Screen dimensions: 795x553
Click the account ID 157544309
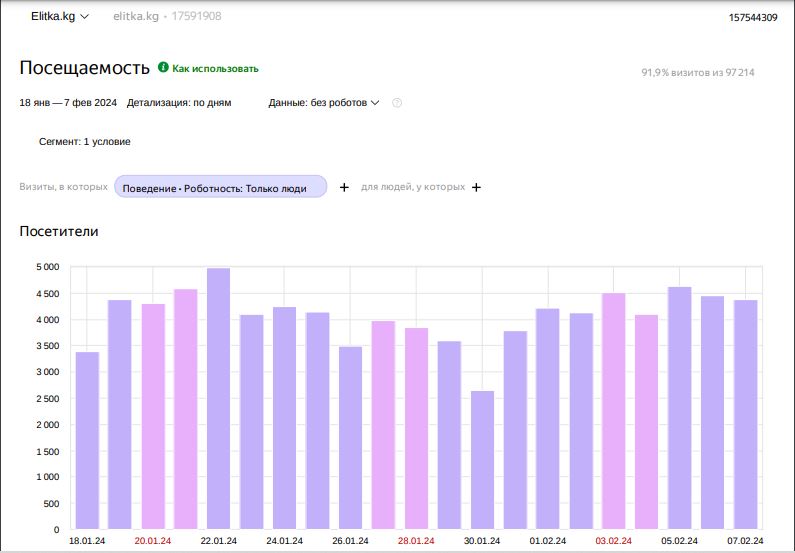click(753, 18)
